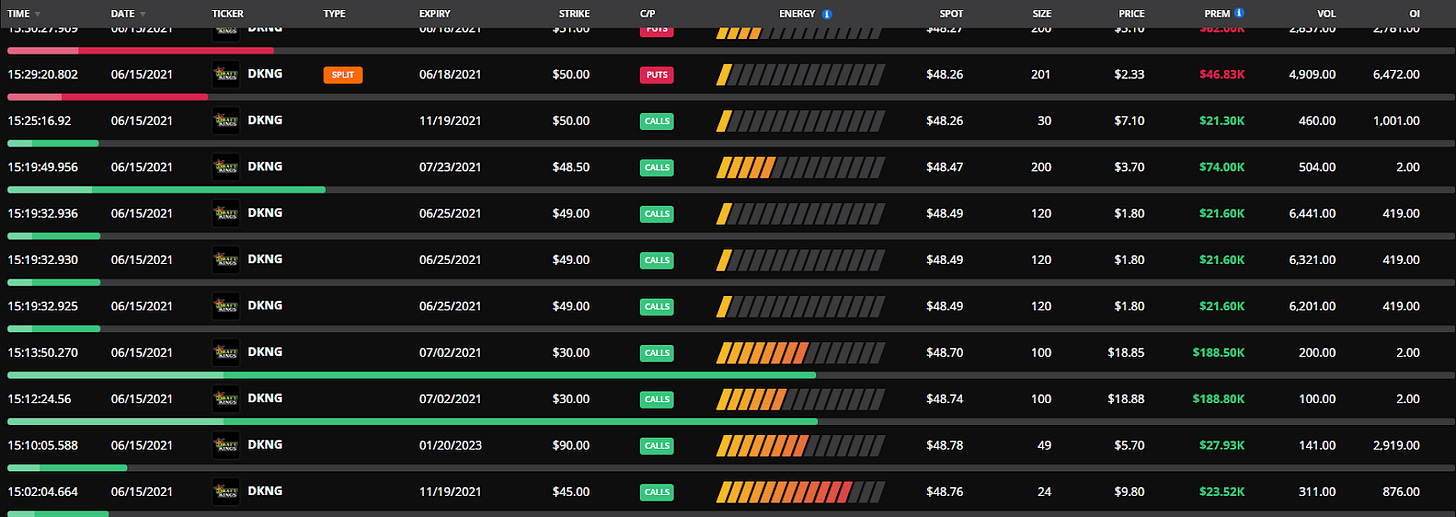This screenshot has height=517, width=1456.
Task: Click energy meter in 15:02:04.664 row
Action: click(x=800, y=492)
